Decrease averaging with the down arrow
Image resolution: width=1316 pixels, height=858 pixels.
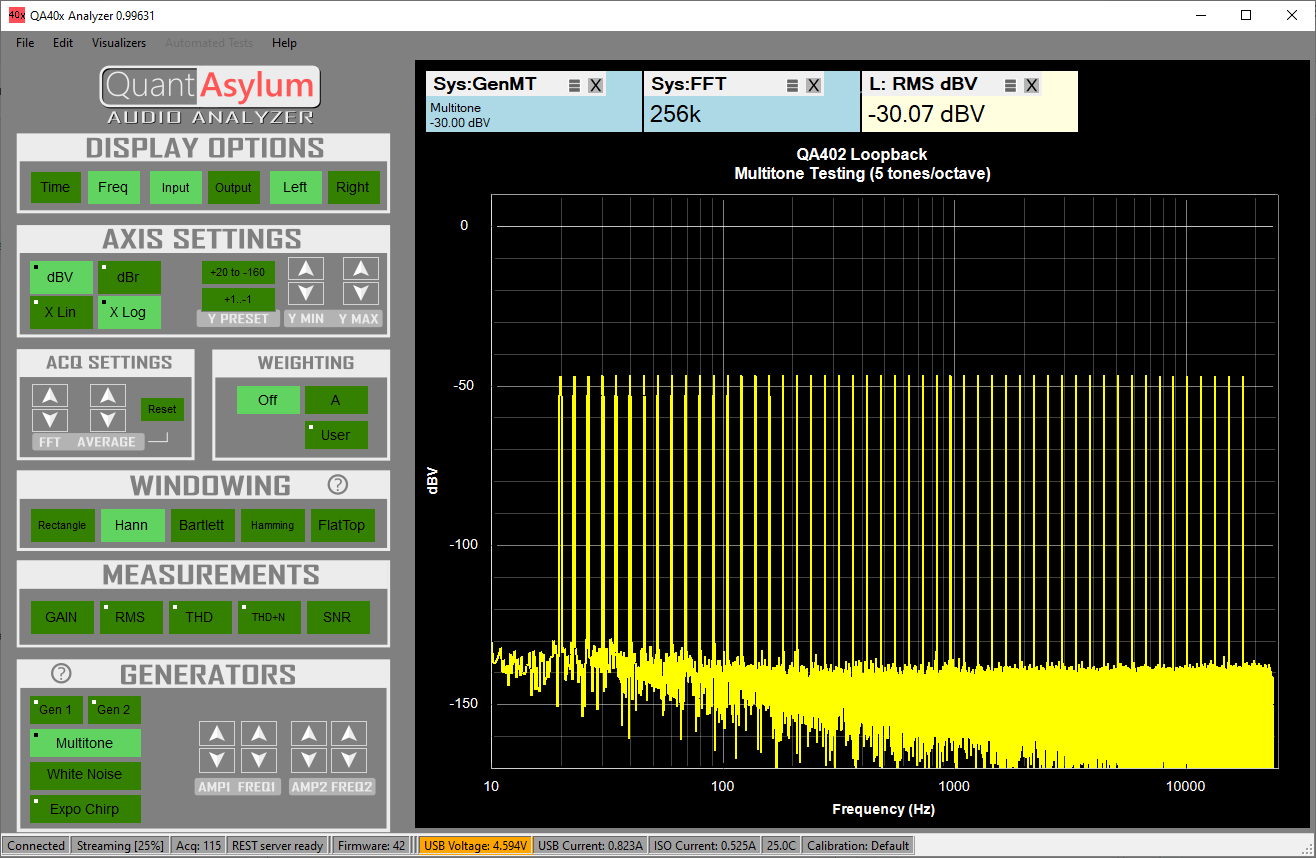coord(107,420)
